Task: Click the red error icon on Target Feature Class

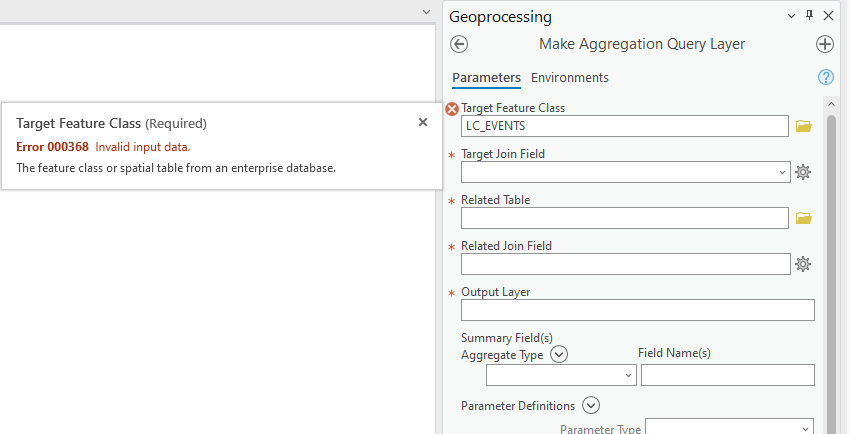Action: [452, 109]
